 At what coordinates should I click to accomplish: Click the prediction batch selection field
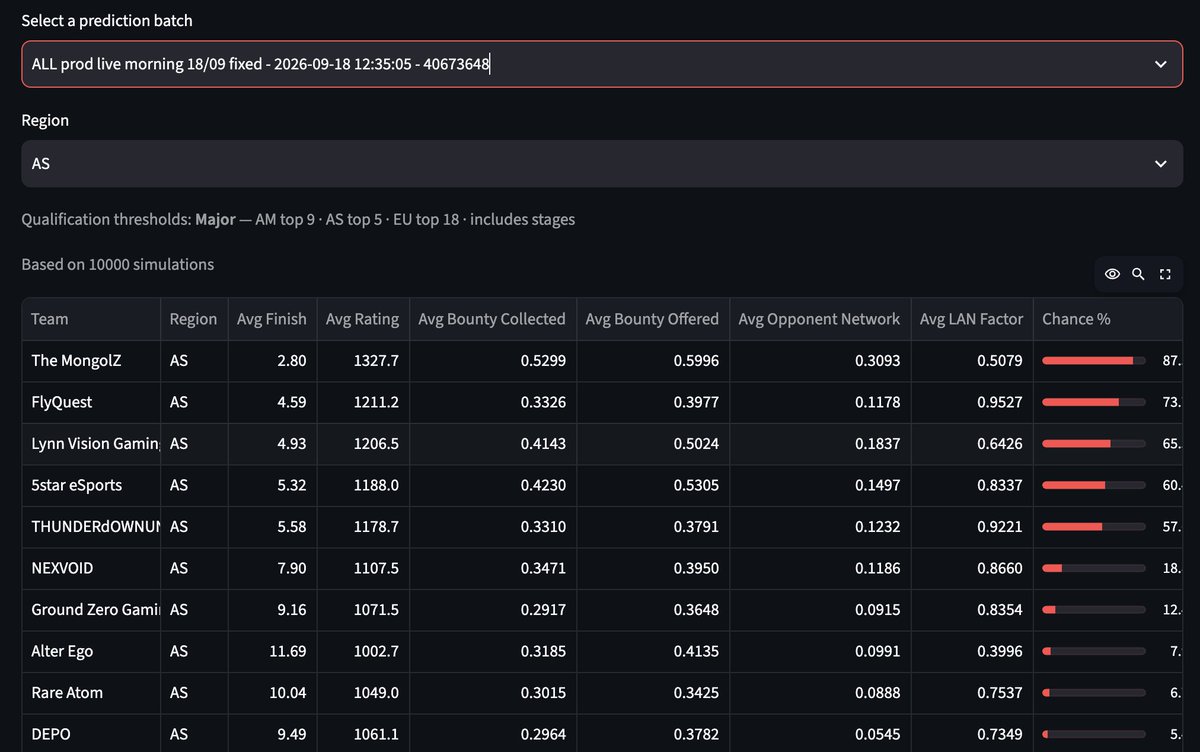pos(602,64)
